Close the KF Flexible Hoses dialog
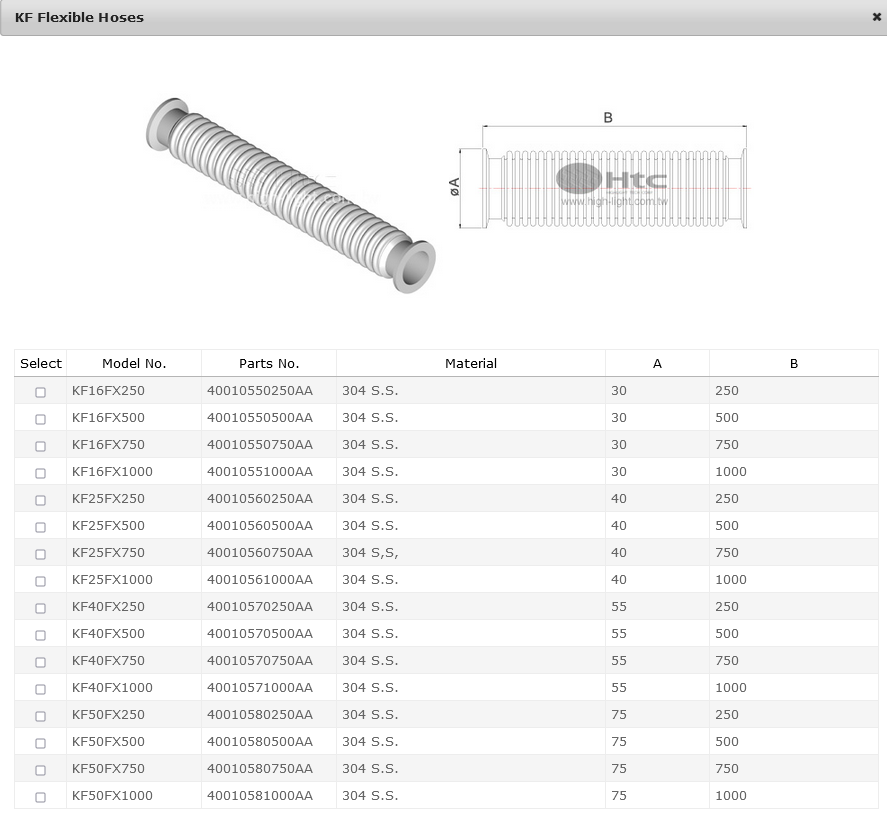The image size is (887, 813). (x=876, y=17)
